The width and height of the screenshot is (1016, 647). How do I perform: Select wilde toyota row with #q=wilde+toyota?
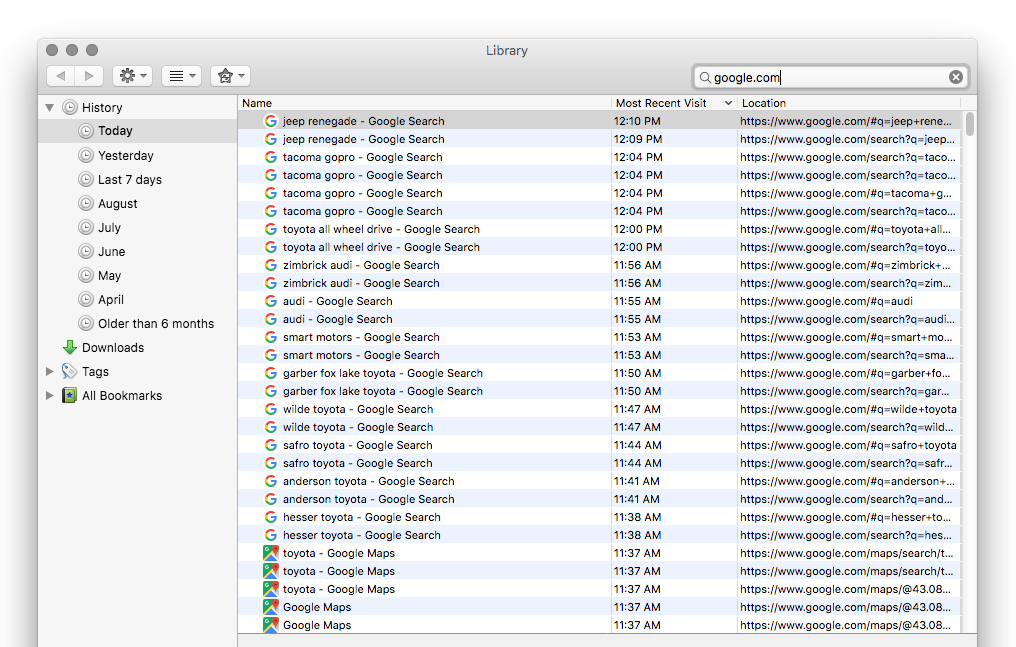click(599, 409)
